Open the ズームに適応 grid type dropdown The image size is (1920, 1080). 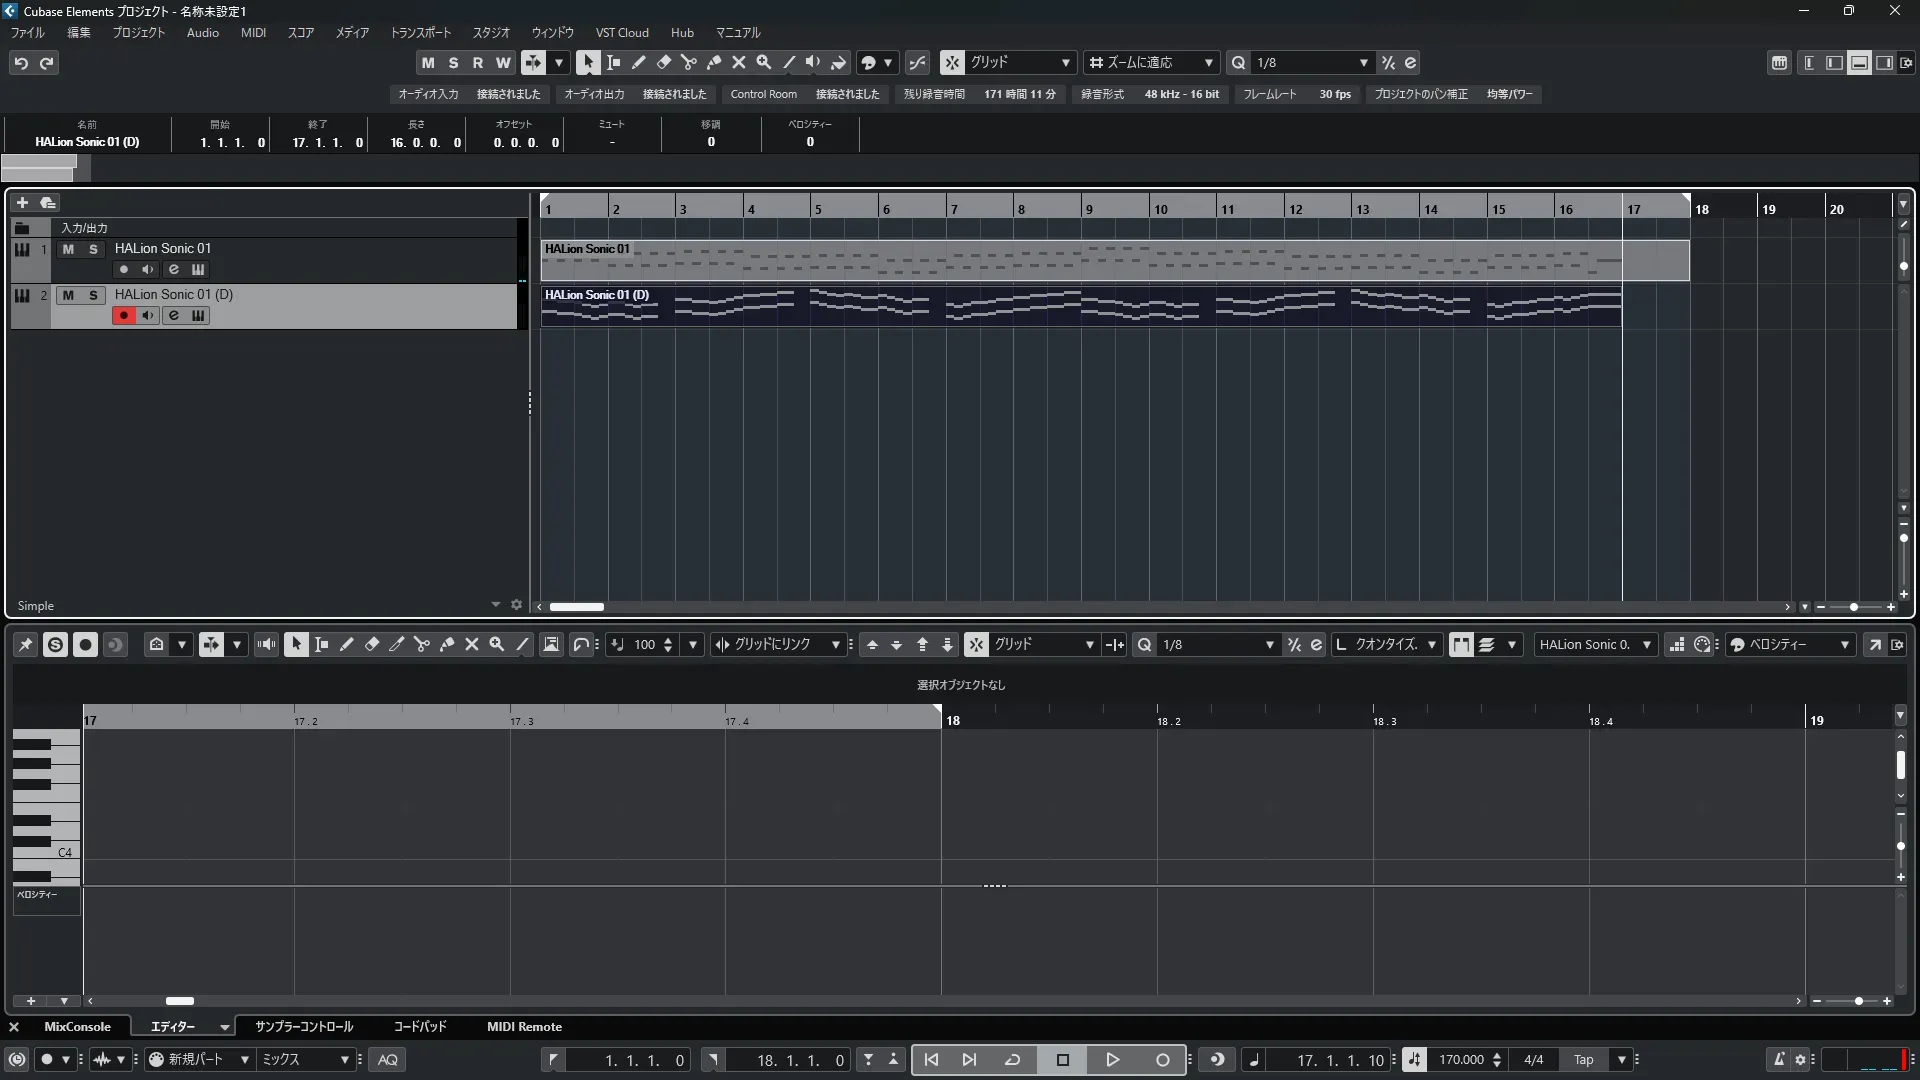coord(1208,62)
